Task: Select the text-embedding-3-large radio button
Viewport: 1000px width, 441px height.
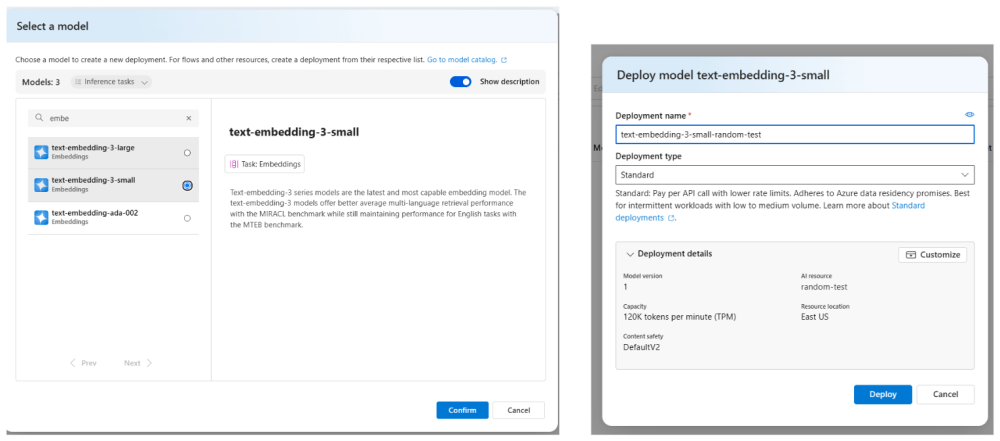Action: click(x=187, y=153)
